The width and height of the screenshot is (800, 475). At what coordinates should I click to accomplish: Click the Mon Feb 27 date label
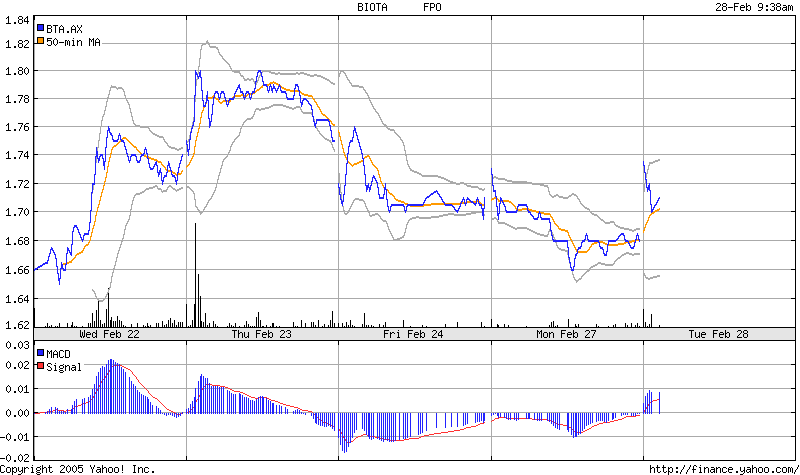(566, 334)
